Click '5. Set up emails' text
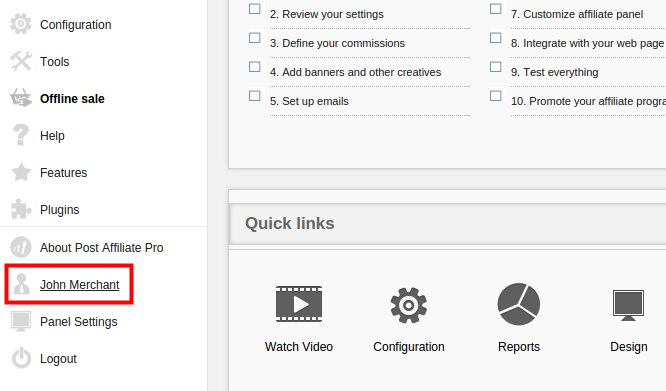666x391 pixels. click(309, 101)
